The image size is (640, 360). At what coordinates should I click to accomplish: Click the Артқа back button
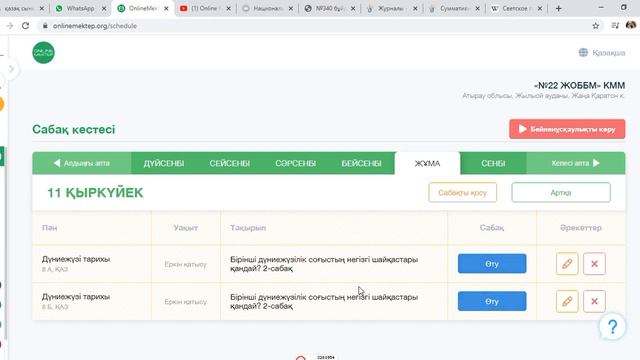[561, 192]
